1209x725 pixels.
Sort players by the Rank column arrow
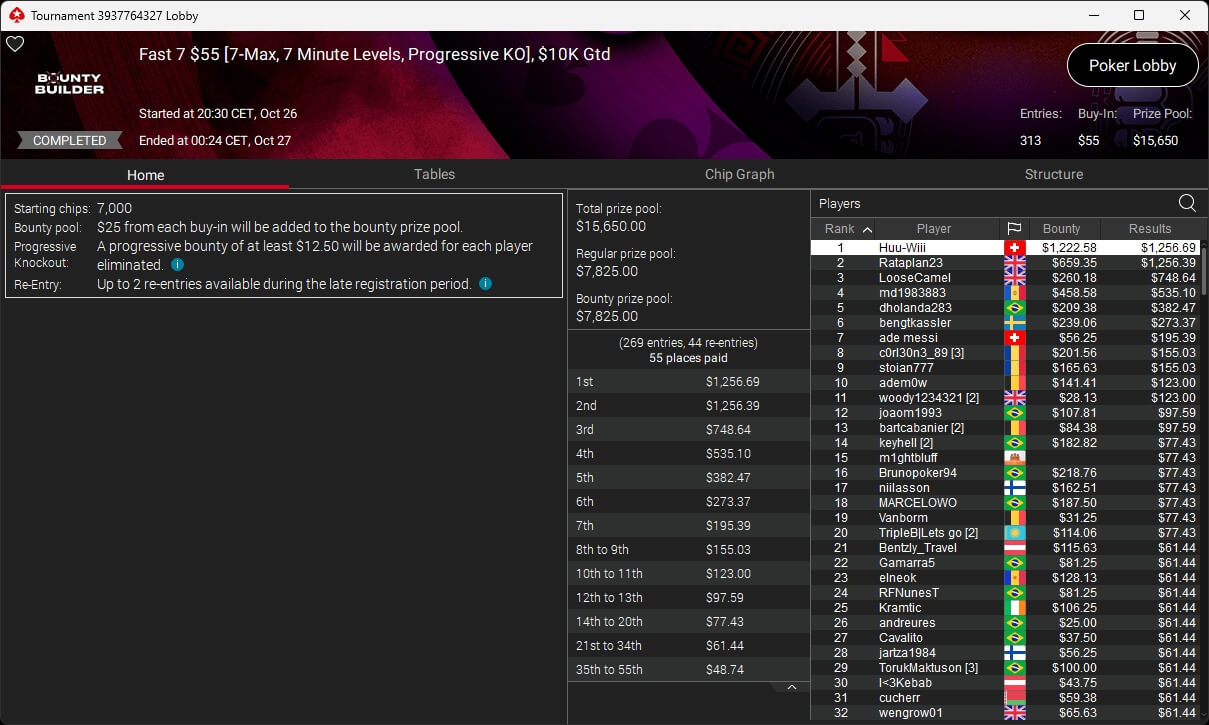tap(866, 229)
